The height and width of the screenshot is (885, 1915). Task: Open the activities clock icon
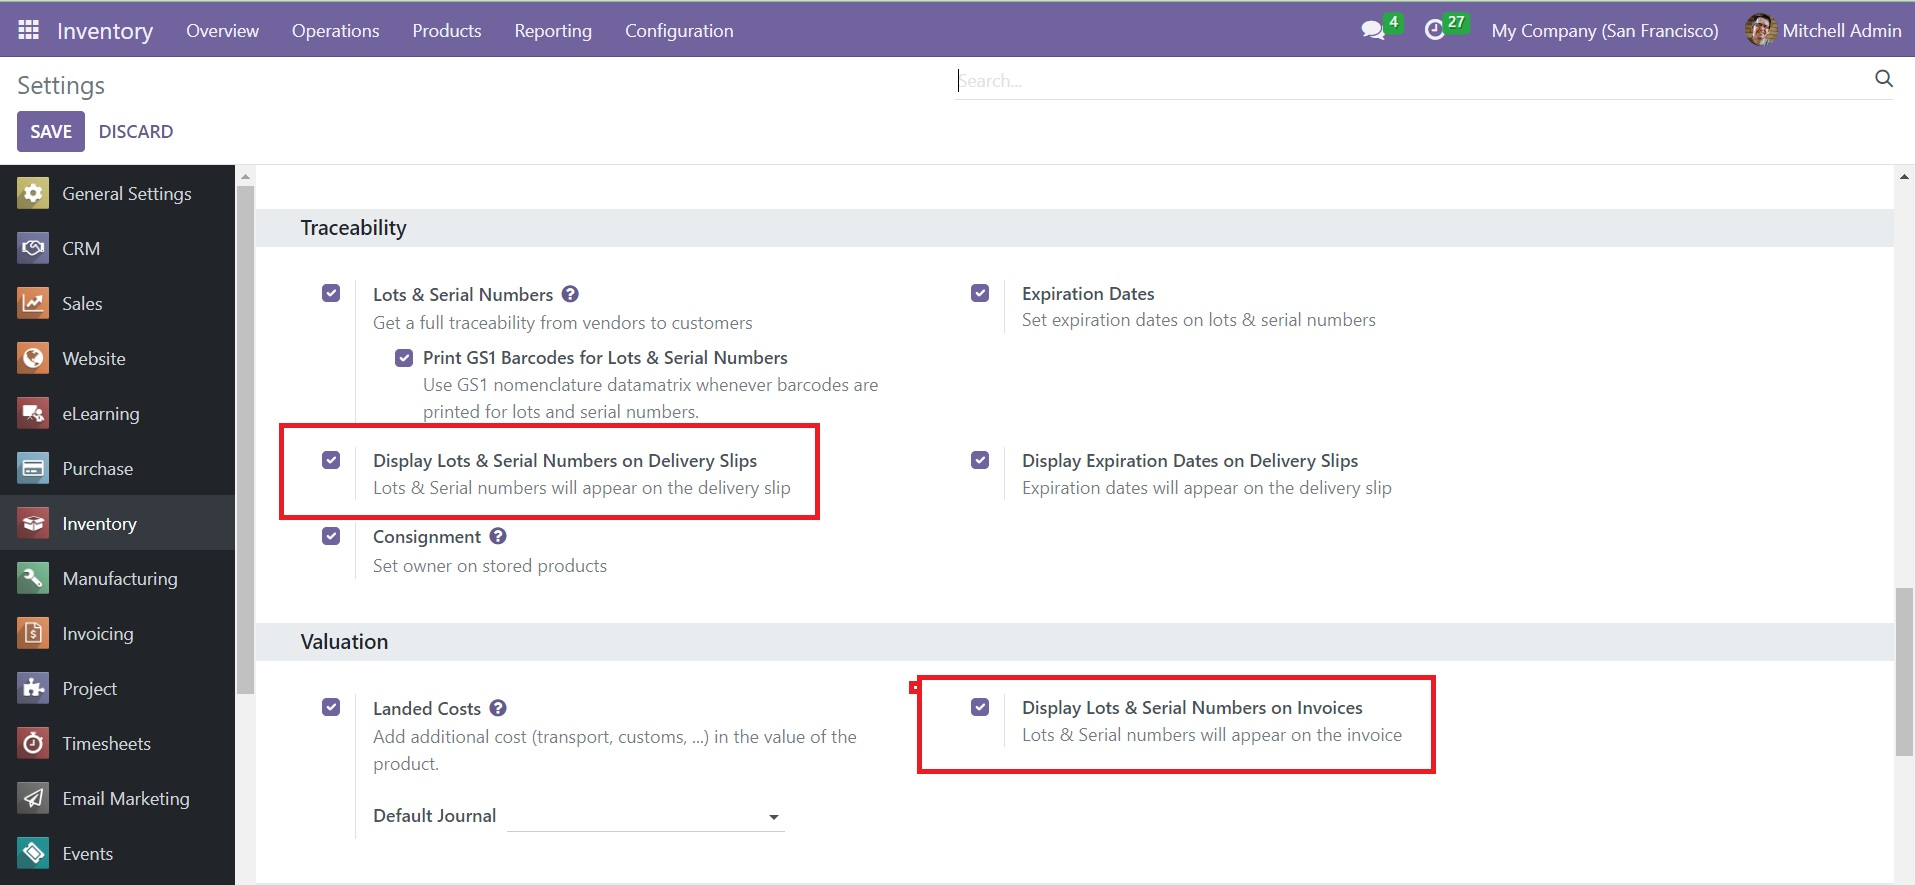1434,30
